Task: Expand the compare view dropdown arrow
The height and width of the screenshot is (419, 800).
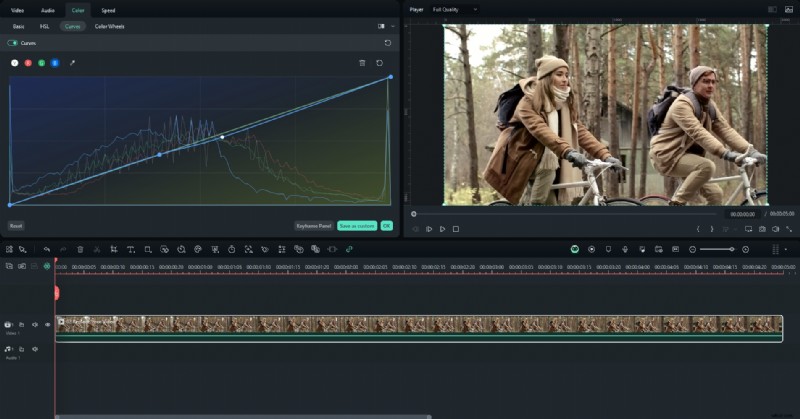Action: click(392, 27)
